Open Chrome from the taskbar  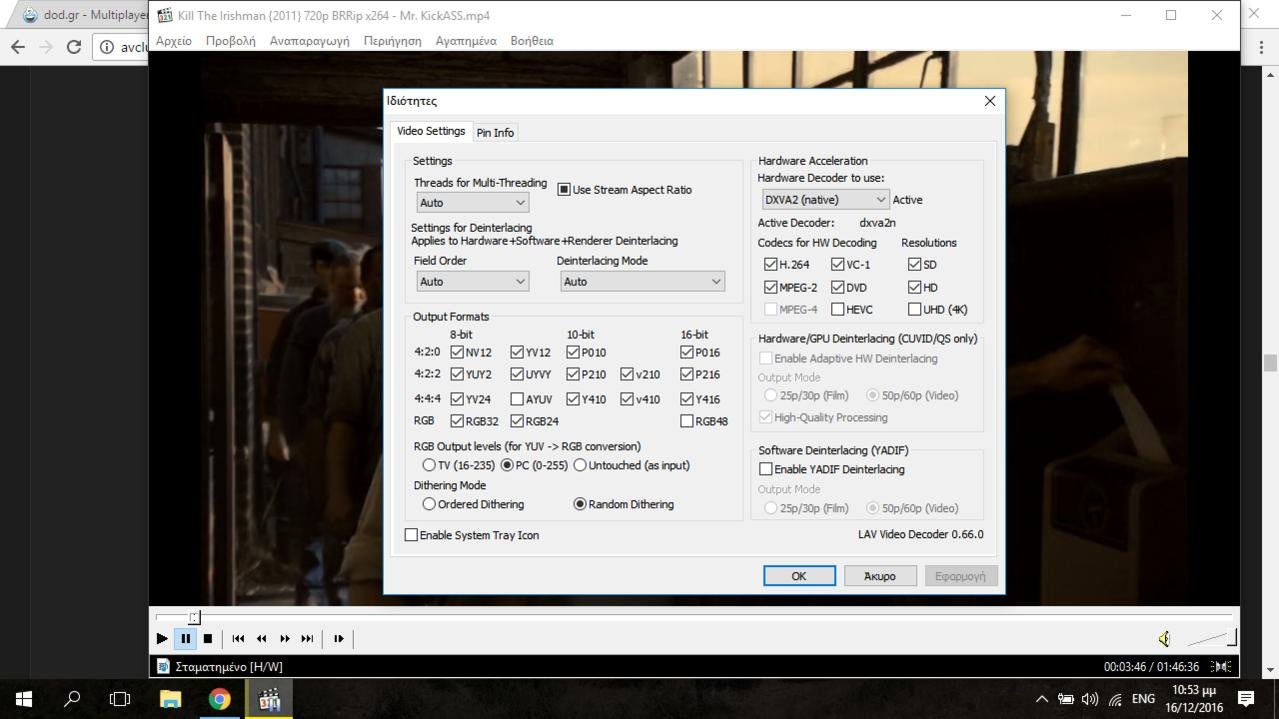(219, 699)
